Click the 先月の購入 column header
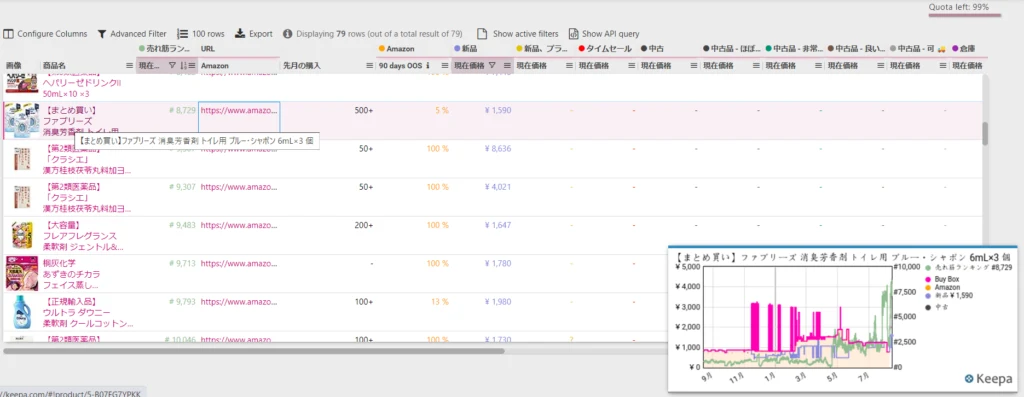 (x=302, y=65)
